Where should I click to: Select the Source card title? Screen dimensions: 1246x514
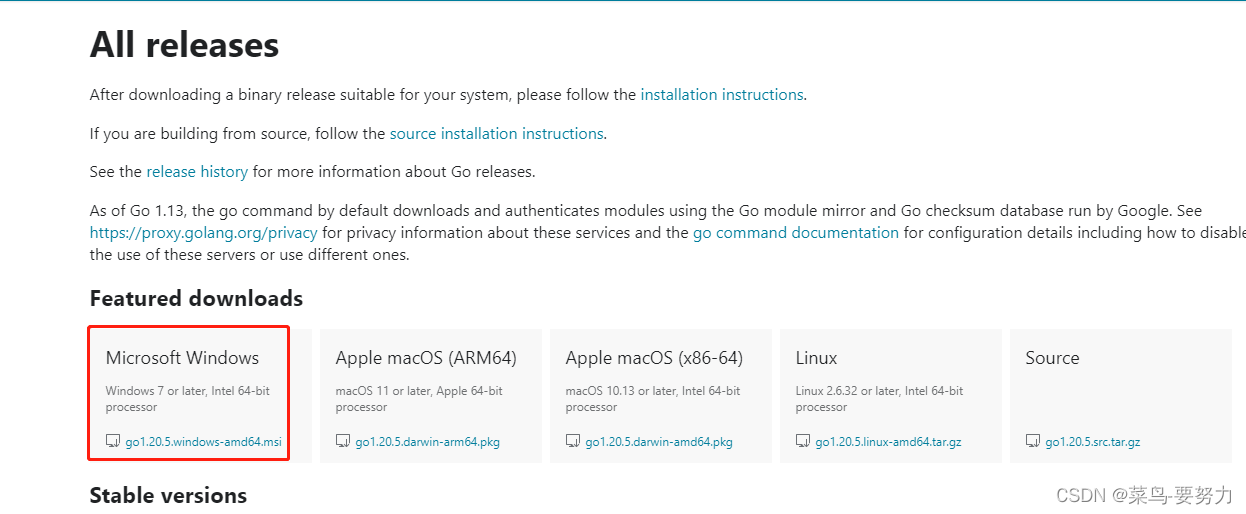pyautogui.click(x=1053, y=358)
